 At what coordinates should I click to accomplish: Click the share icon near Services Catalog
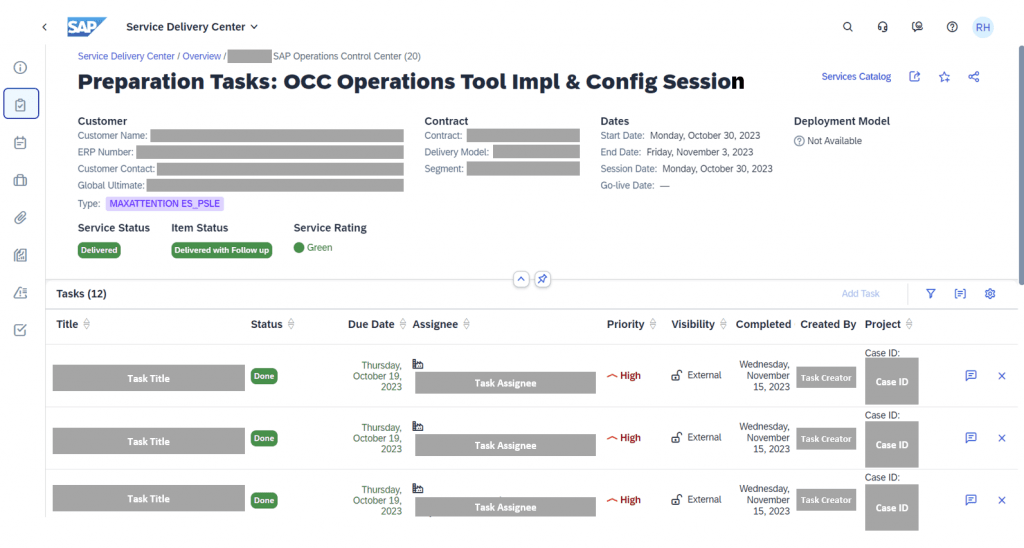coord(974,76)
